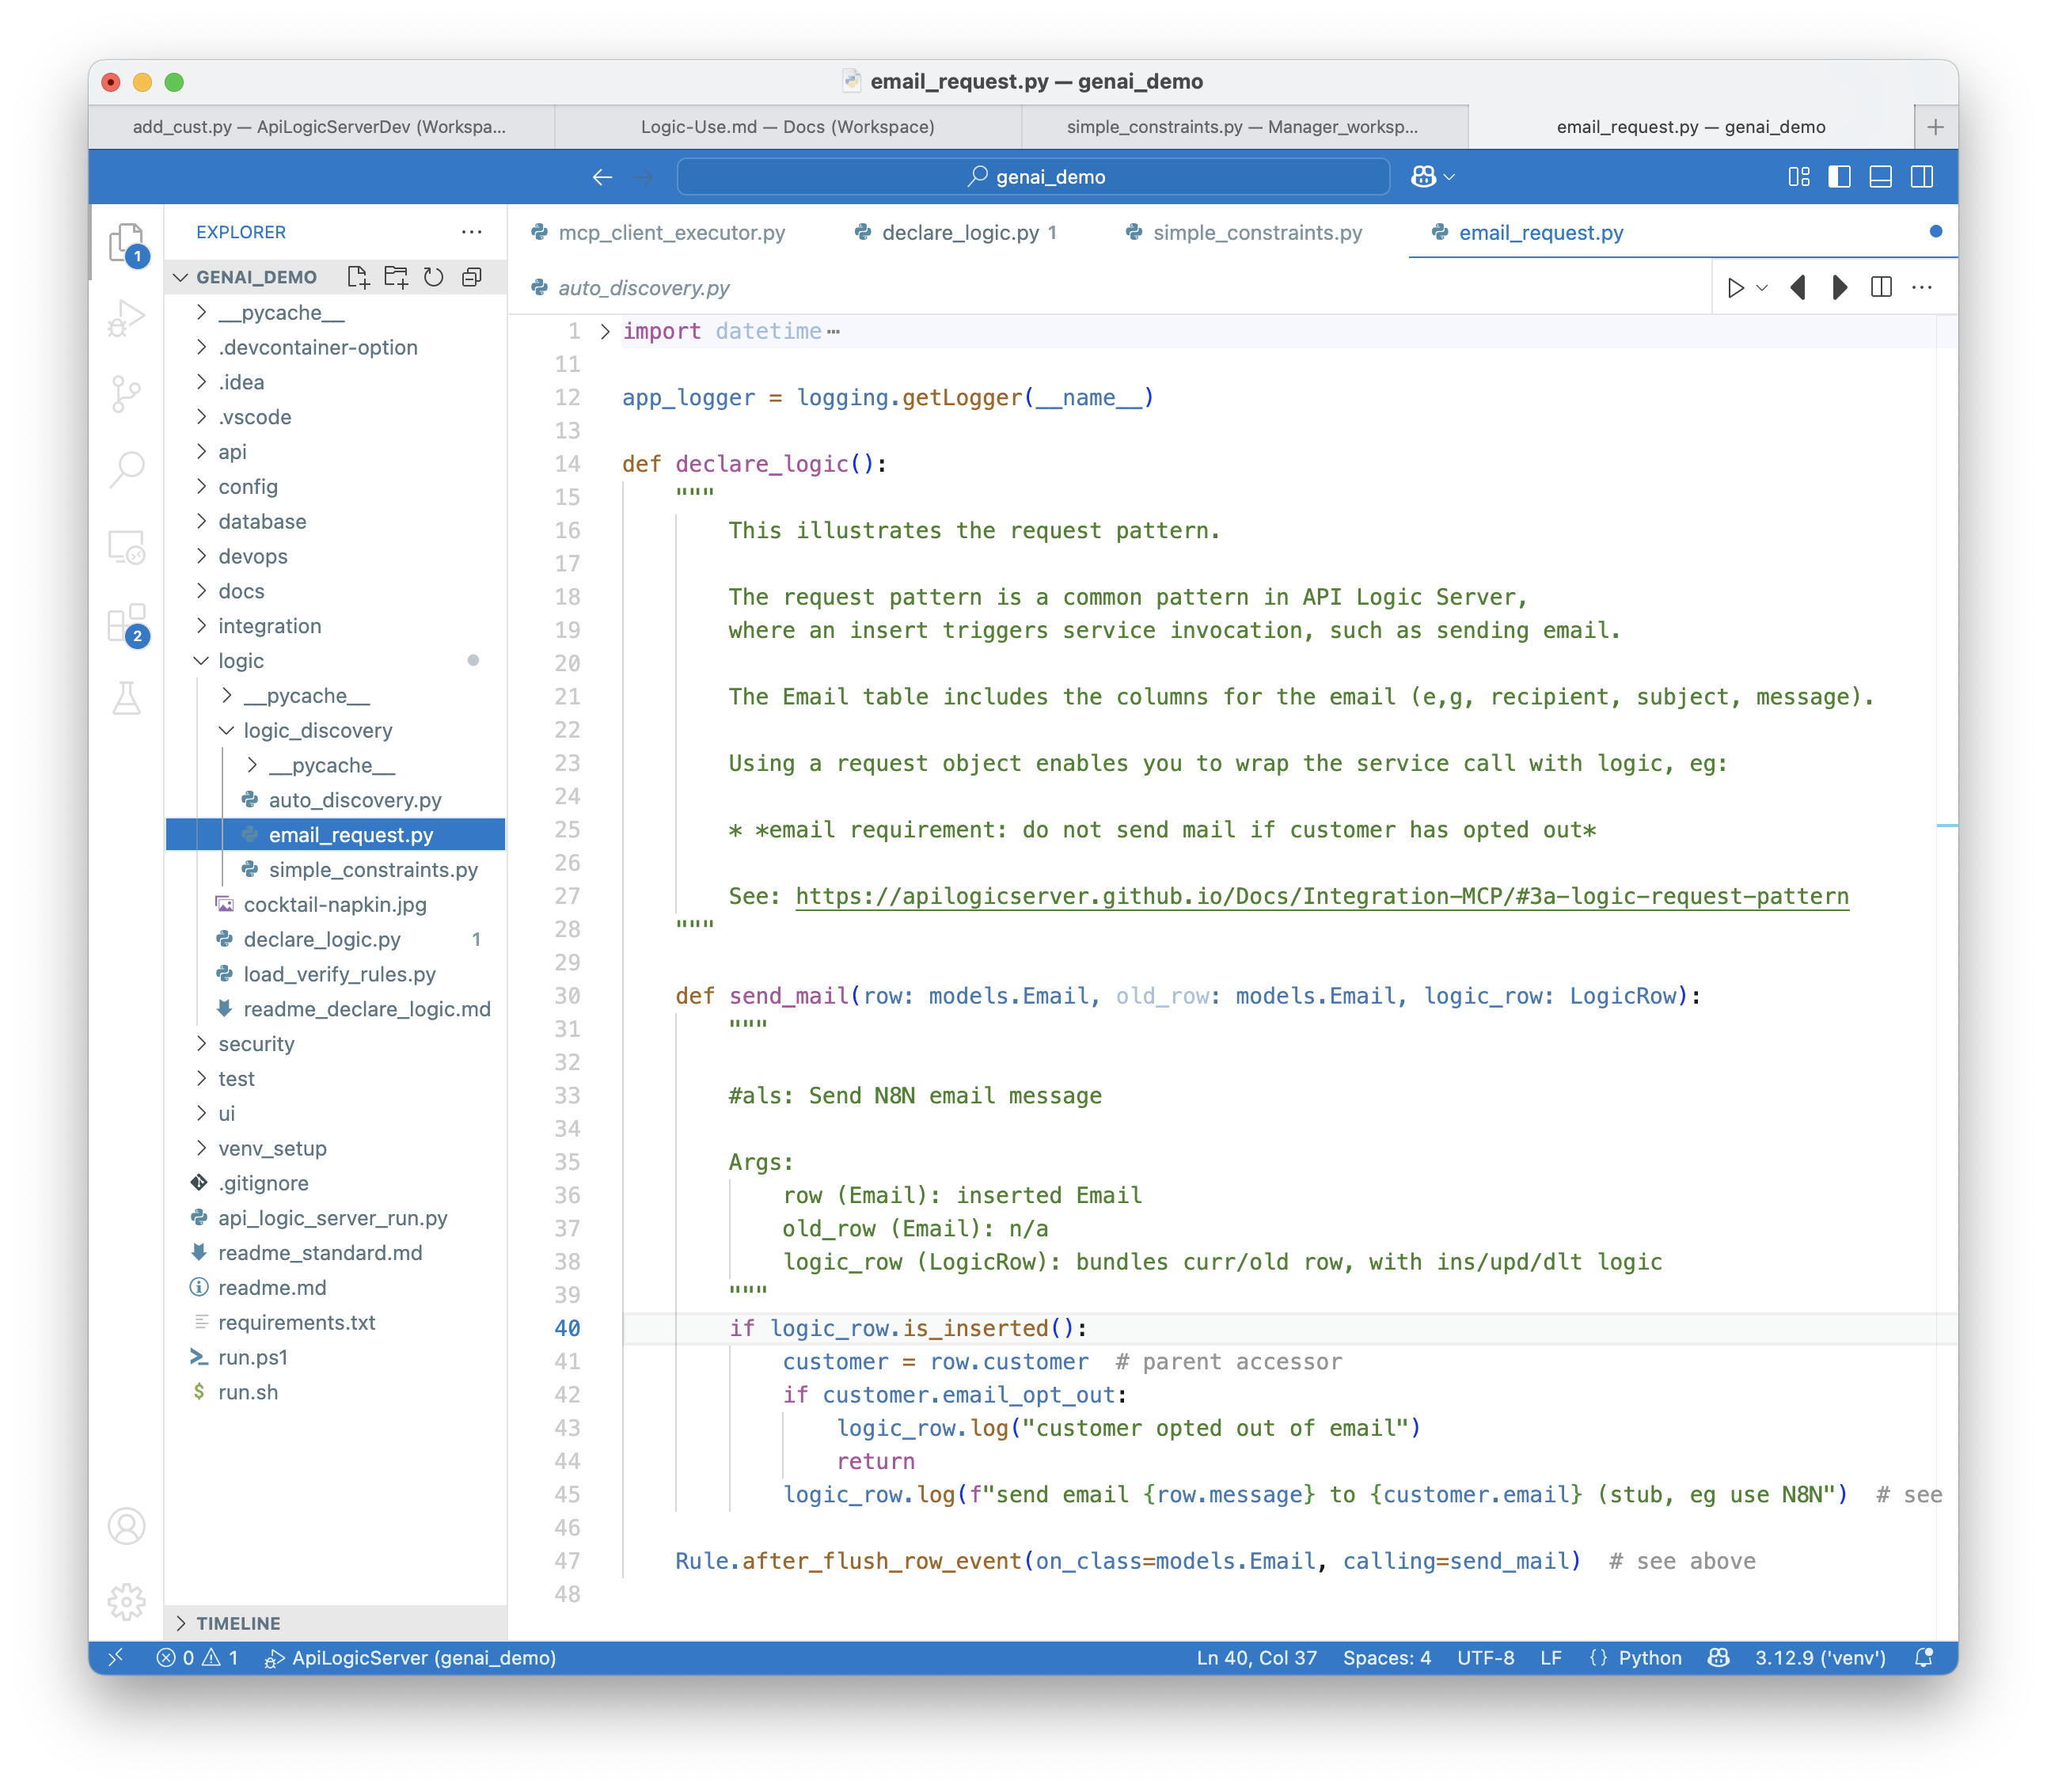Collapse the logic_discovery folder

pyautogui.click(x=227, y=731)
